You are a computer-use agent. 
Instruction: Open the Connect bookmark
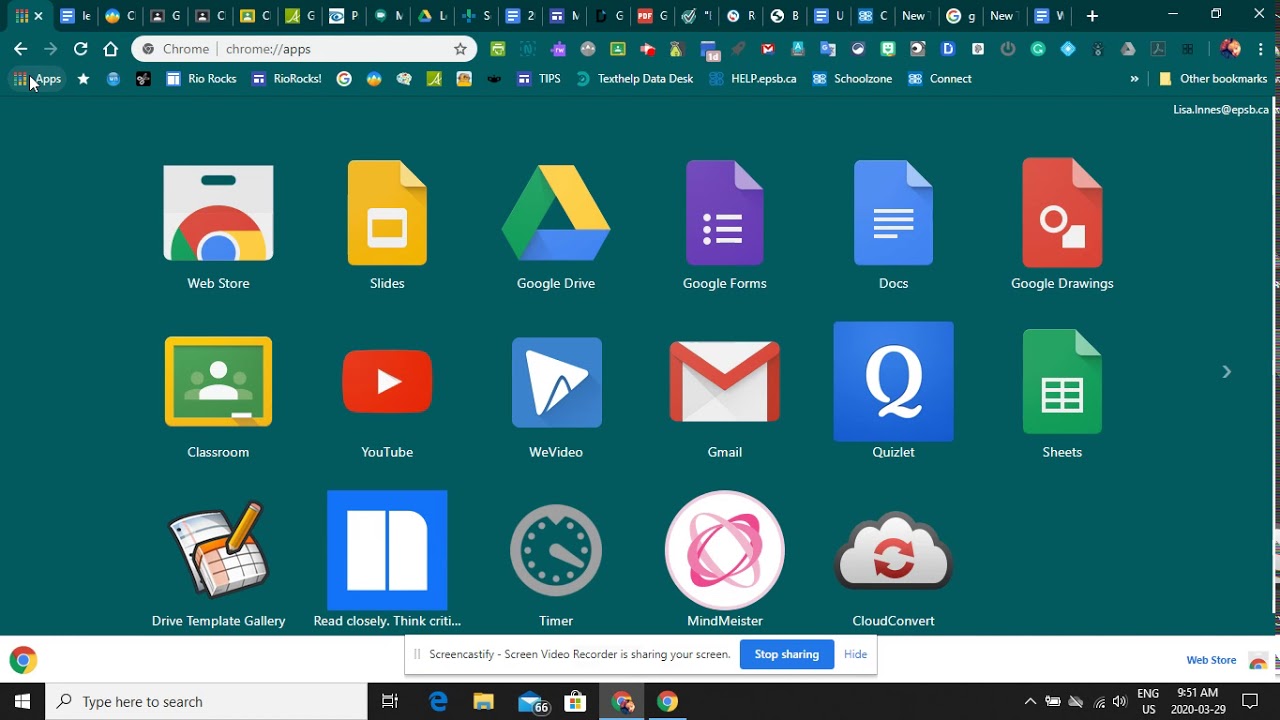939,79
